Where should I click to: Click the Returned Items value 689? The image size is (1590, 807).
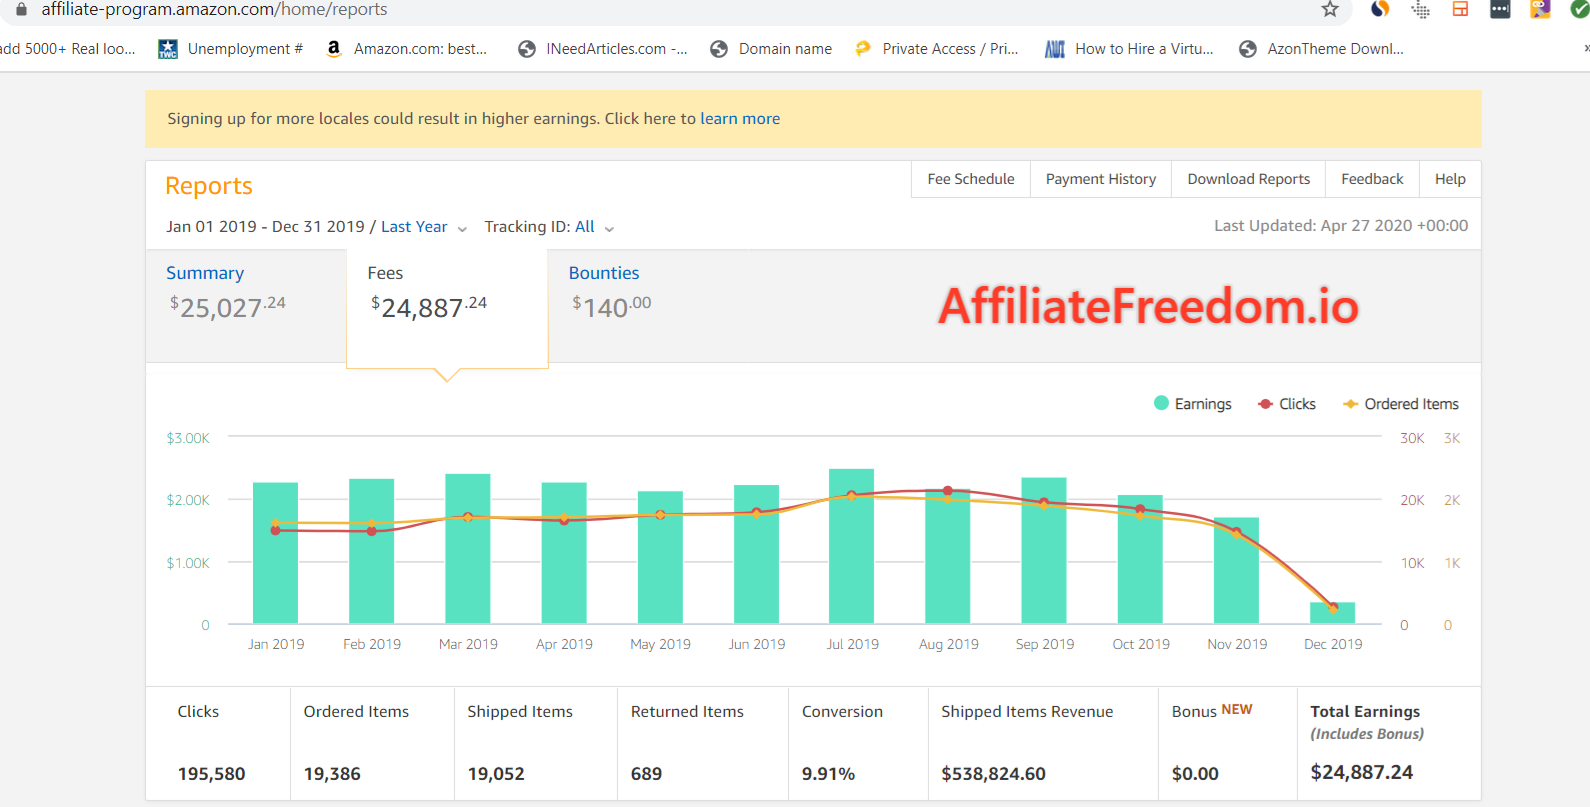click(646, 774)
